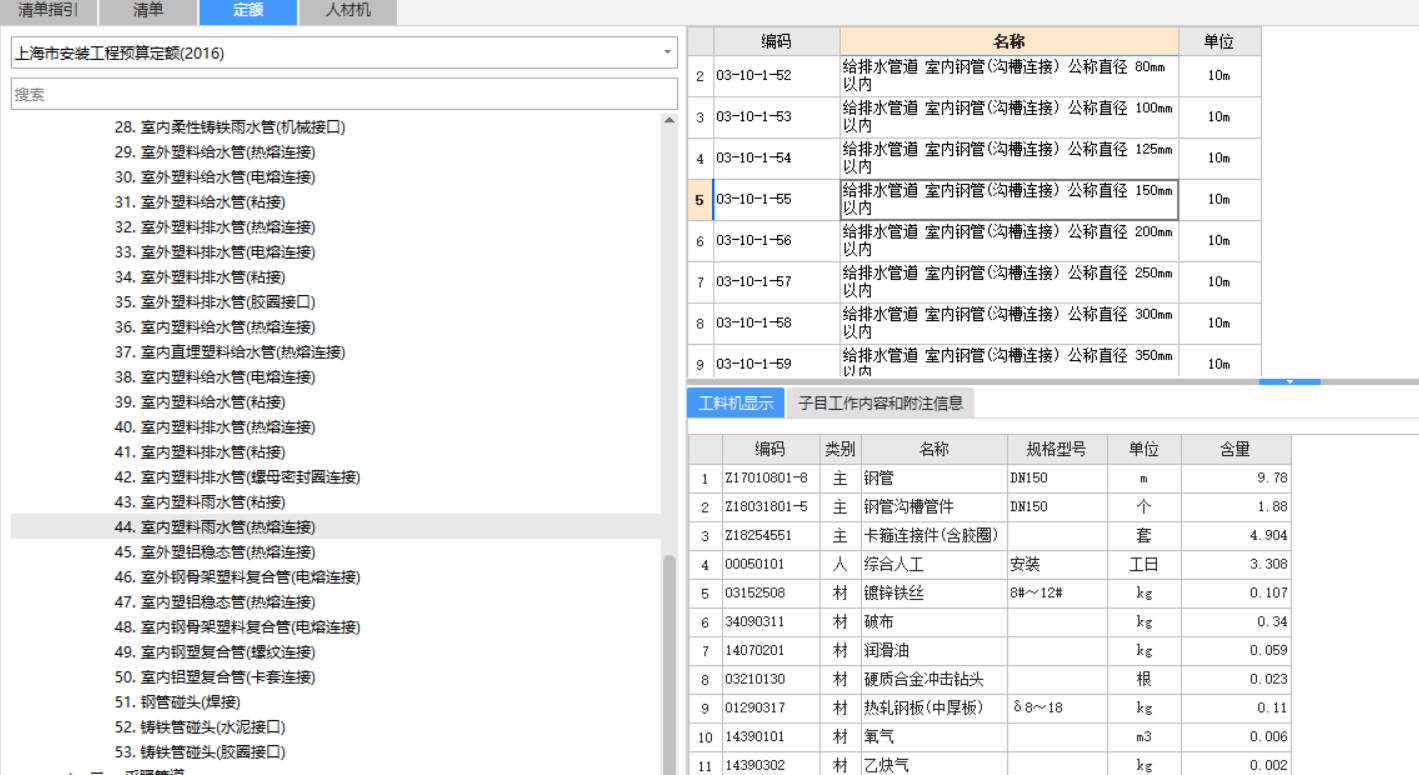Switch to the 工料机显示 tab
The image size is (1419, 775).
[x=736, y=403]
